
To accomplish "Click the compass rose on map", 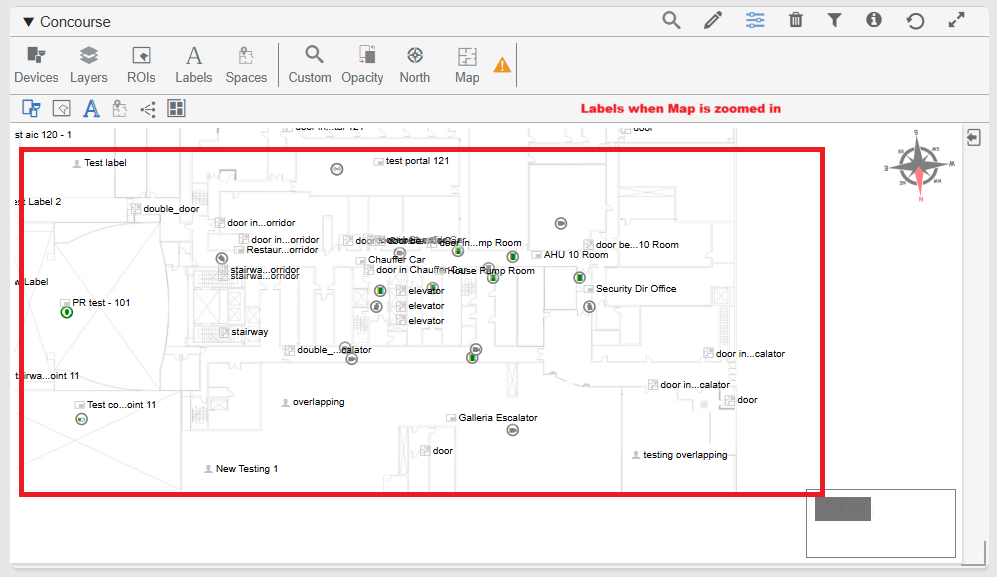I will click(919, 165).
